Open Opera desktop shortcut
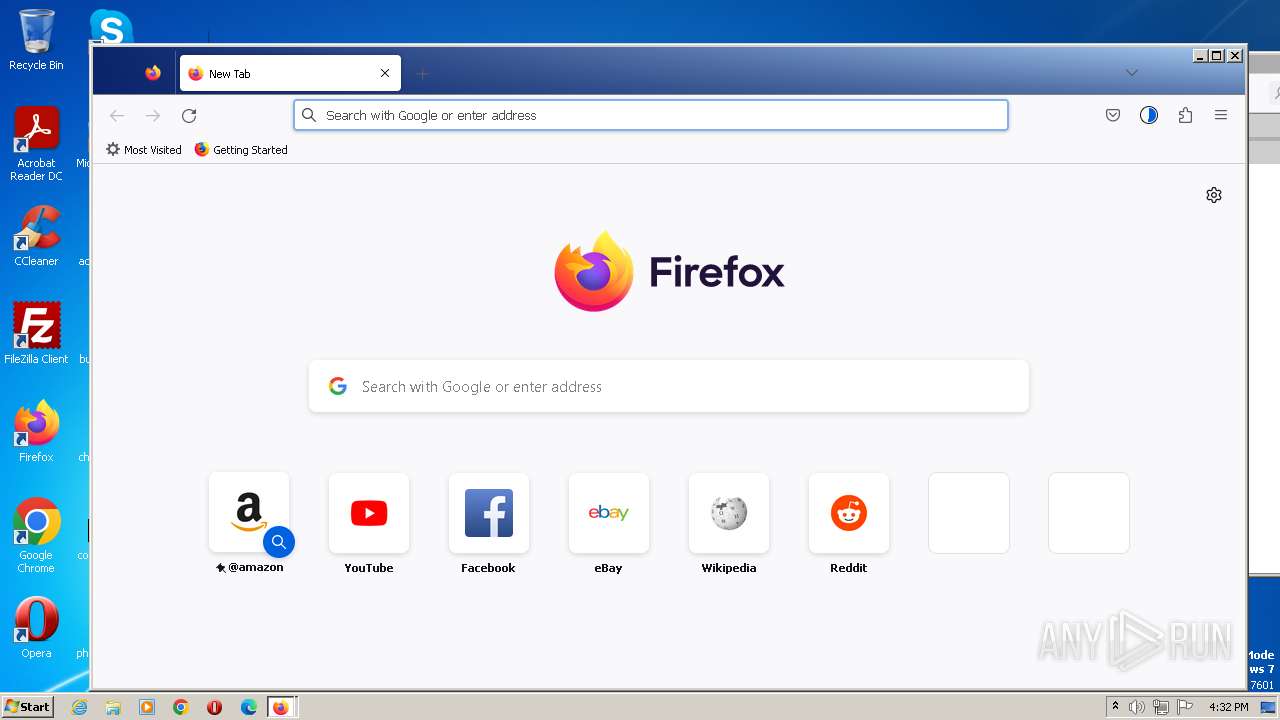This screenshot has height=720, width=1280. (x=36, y=628)
